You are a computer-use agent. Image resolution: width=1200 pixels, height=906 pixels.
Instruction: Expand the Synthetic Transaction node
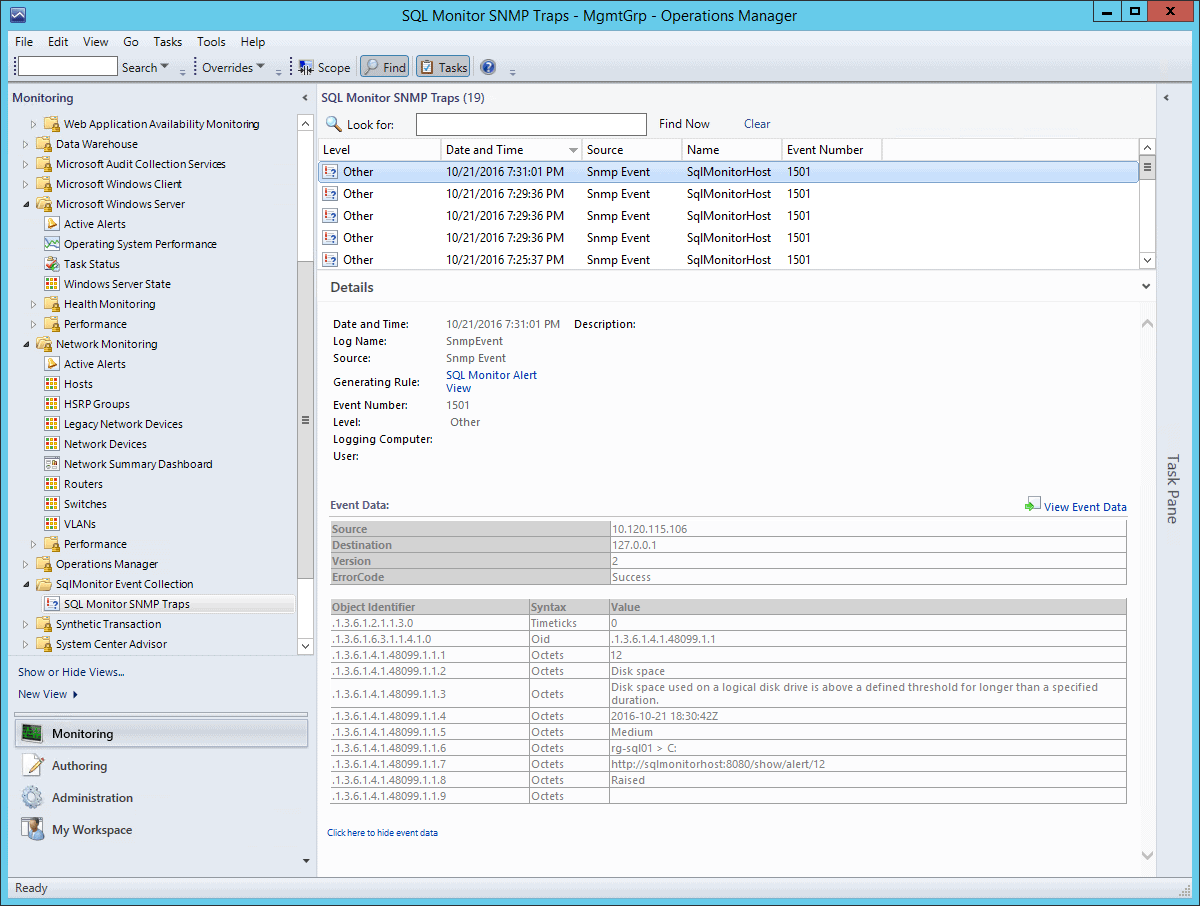(x=25, y=623)
